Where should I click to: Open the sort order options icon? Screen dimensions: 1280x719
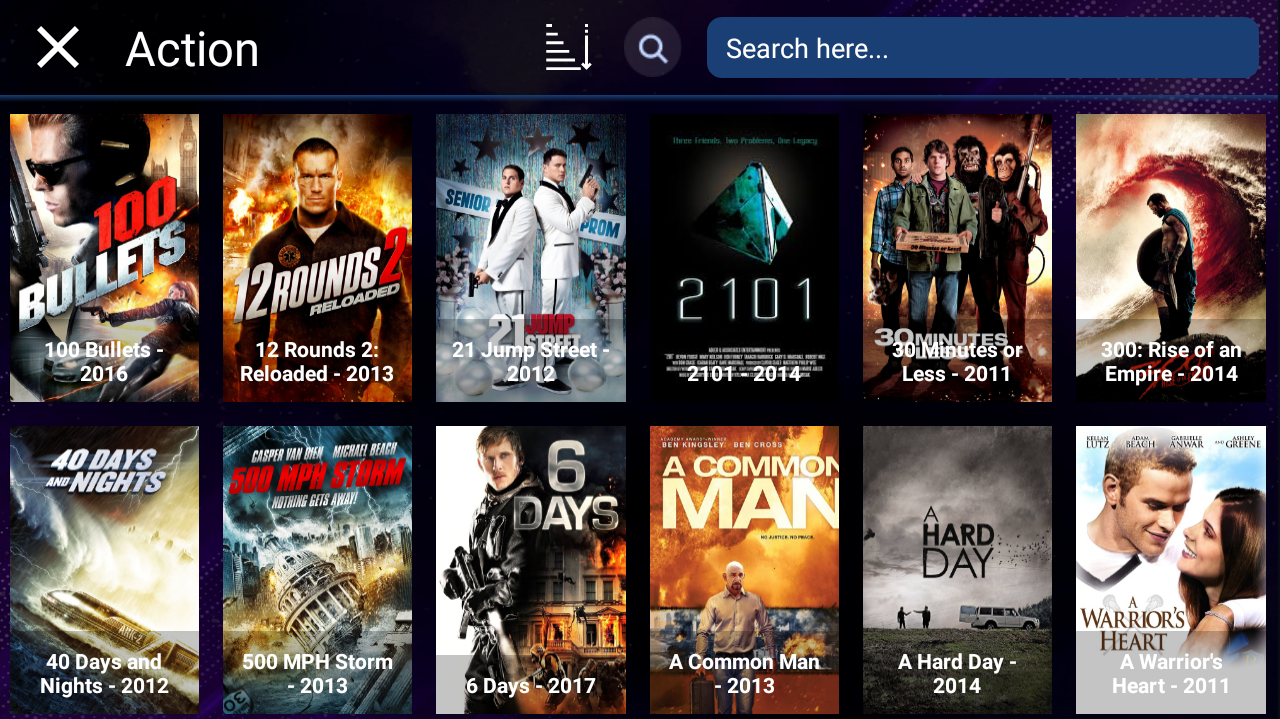(x=568, y=48)
